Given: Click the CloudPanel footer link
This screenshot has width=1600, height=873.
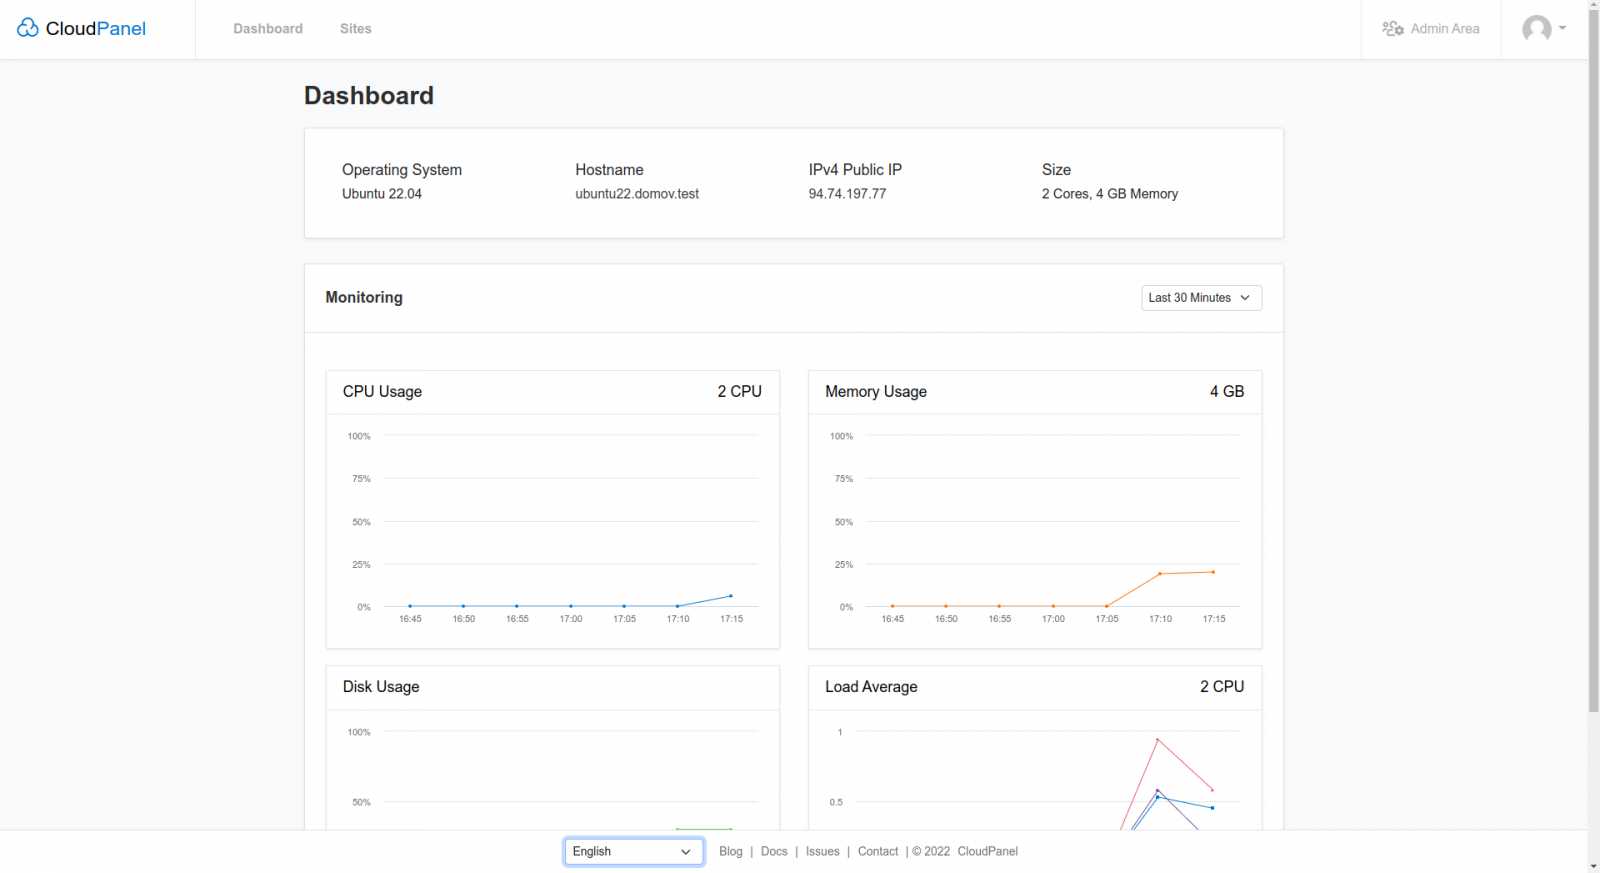Looking at the screenshot, I should [988, 852].
